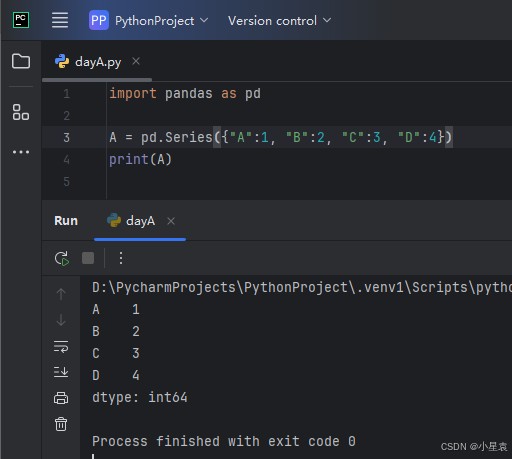Open more run options vertical dots
This screenshot has width=512, height=459.
point(121,258)
